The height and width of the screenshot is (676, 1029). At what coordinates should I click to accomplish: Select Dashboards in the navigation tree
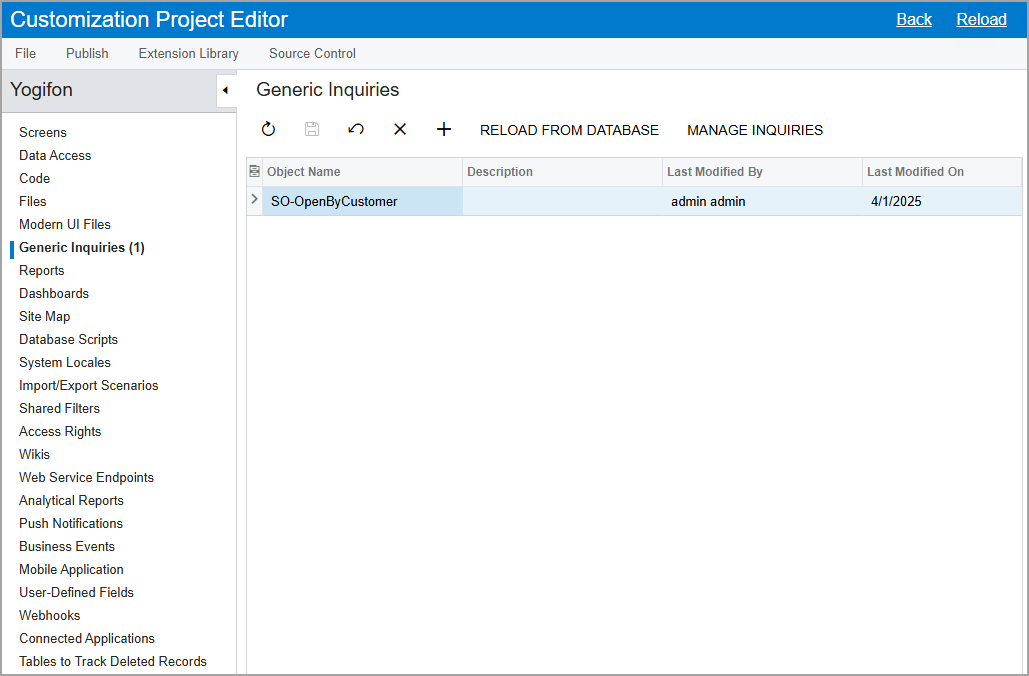54,293
